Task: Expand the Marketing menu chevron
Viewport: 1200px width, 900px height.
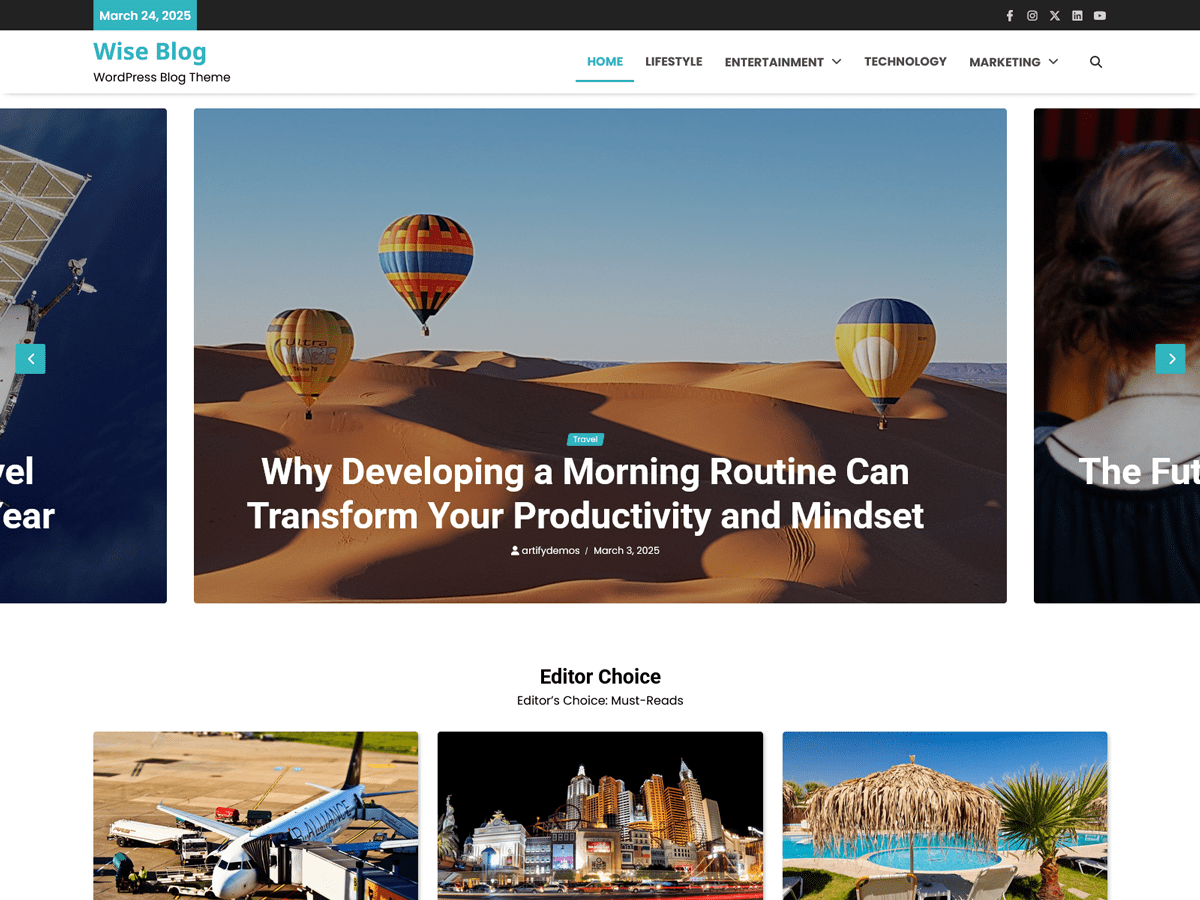Action: click(1055, 61)
